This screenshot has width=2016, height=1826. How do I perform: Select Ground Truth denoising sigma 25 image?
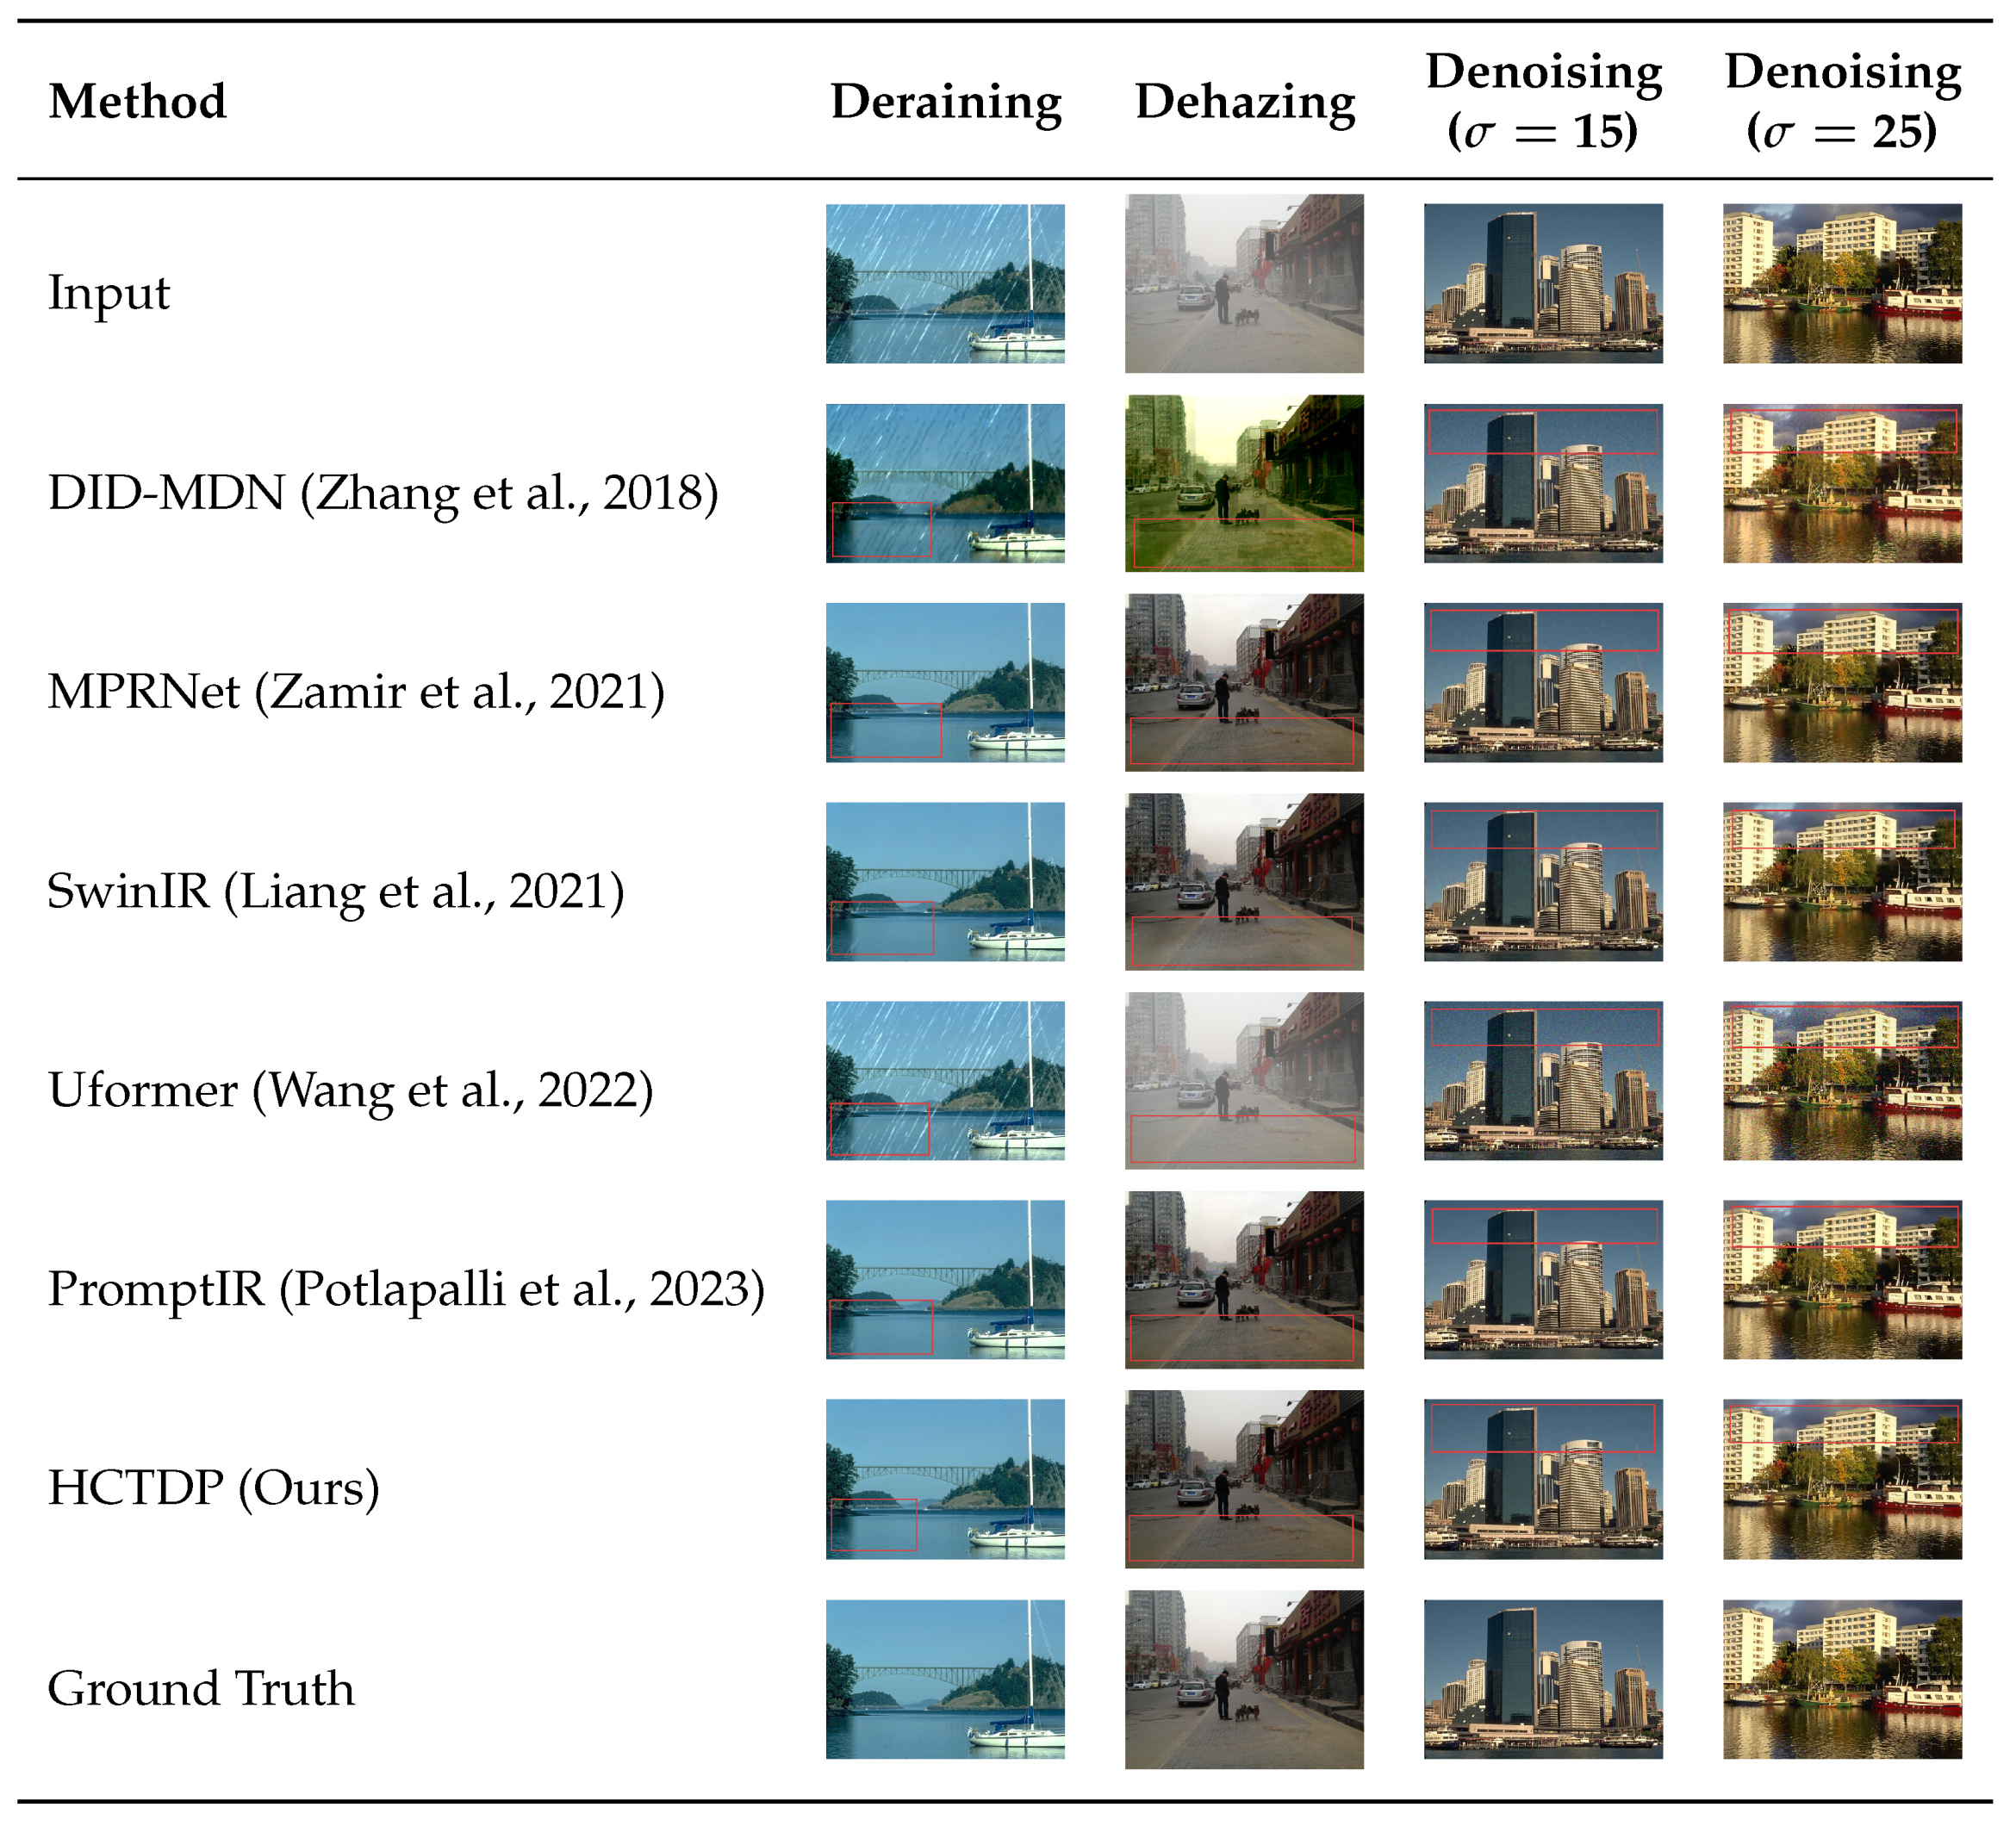[x=1841, y=1679]
